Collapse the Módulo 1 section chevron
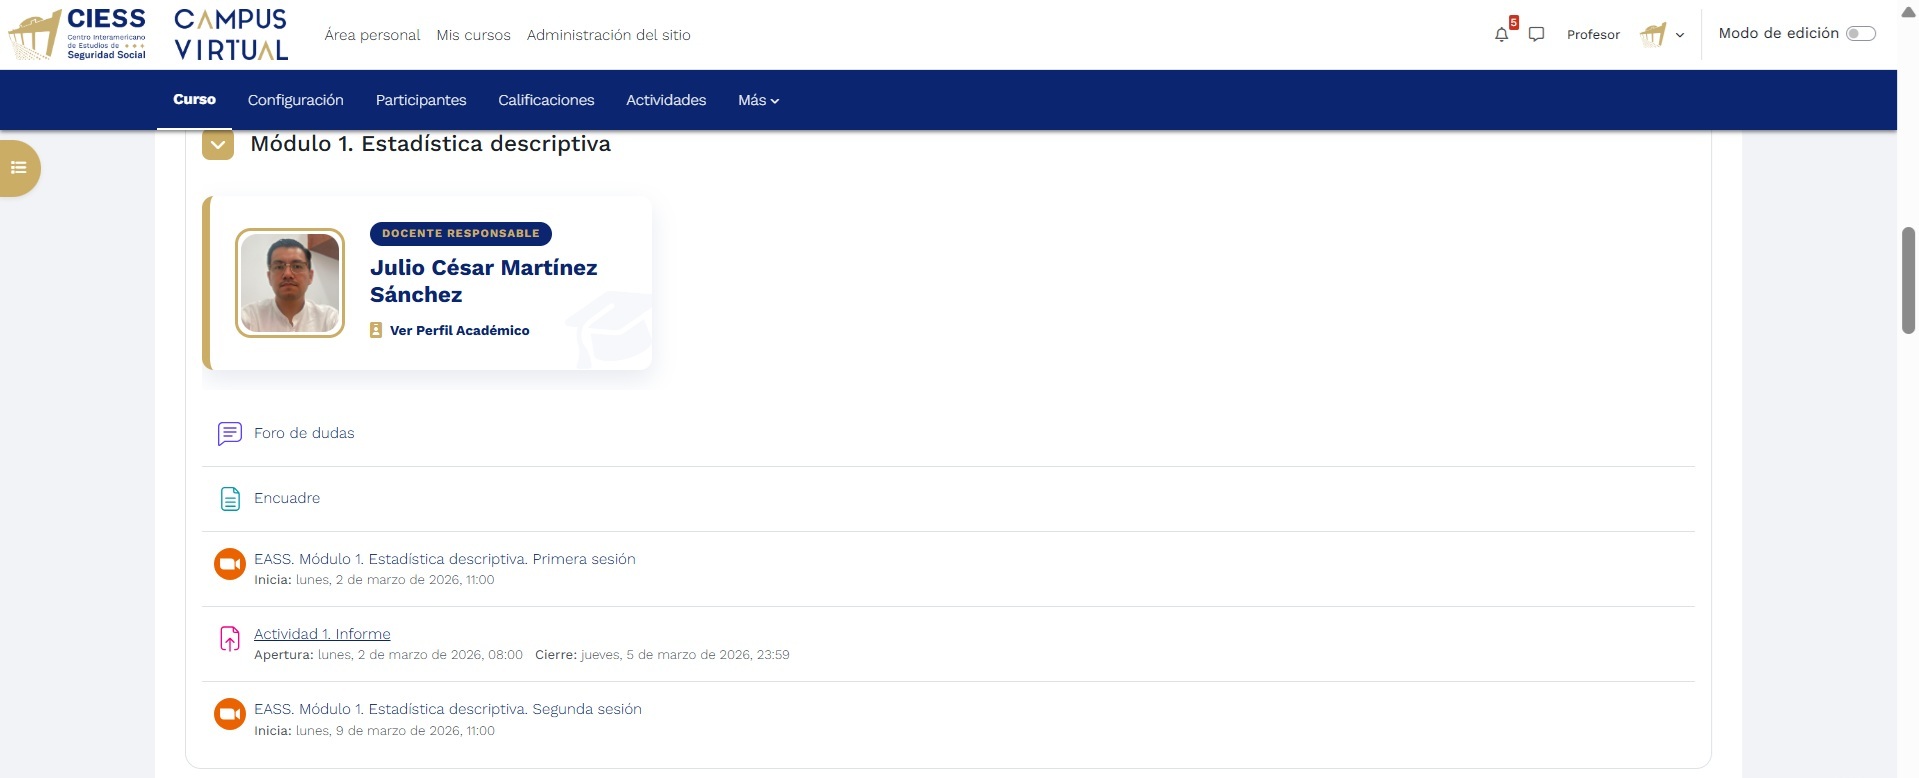This screenshot has width=1919, height=778. point(217,145)
